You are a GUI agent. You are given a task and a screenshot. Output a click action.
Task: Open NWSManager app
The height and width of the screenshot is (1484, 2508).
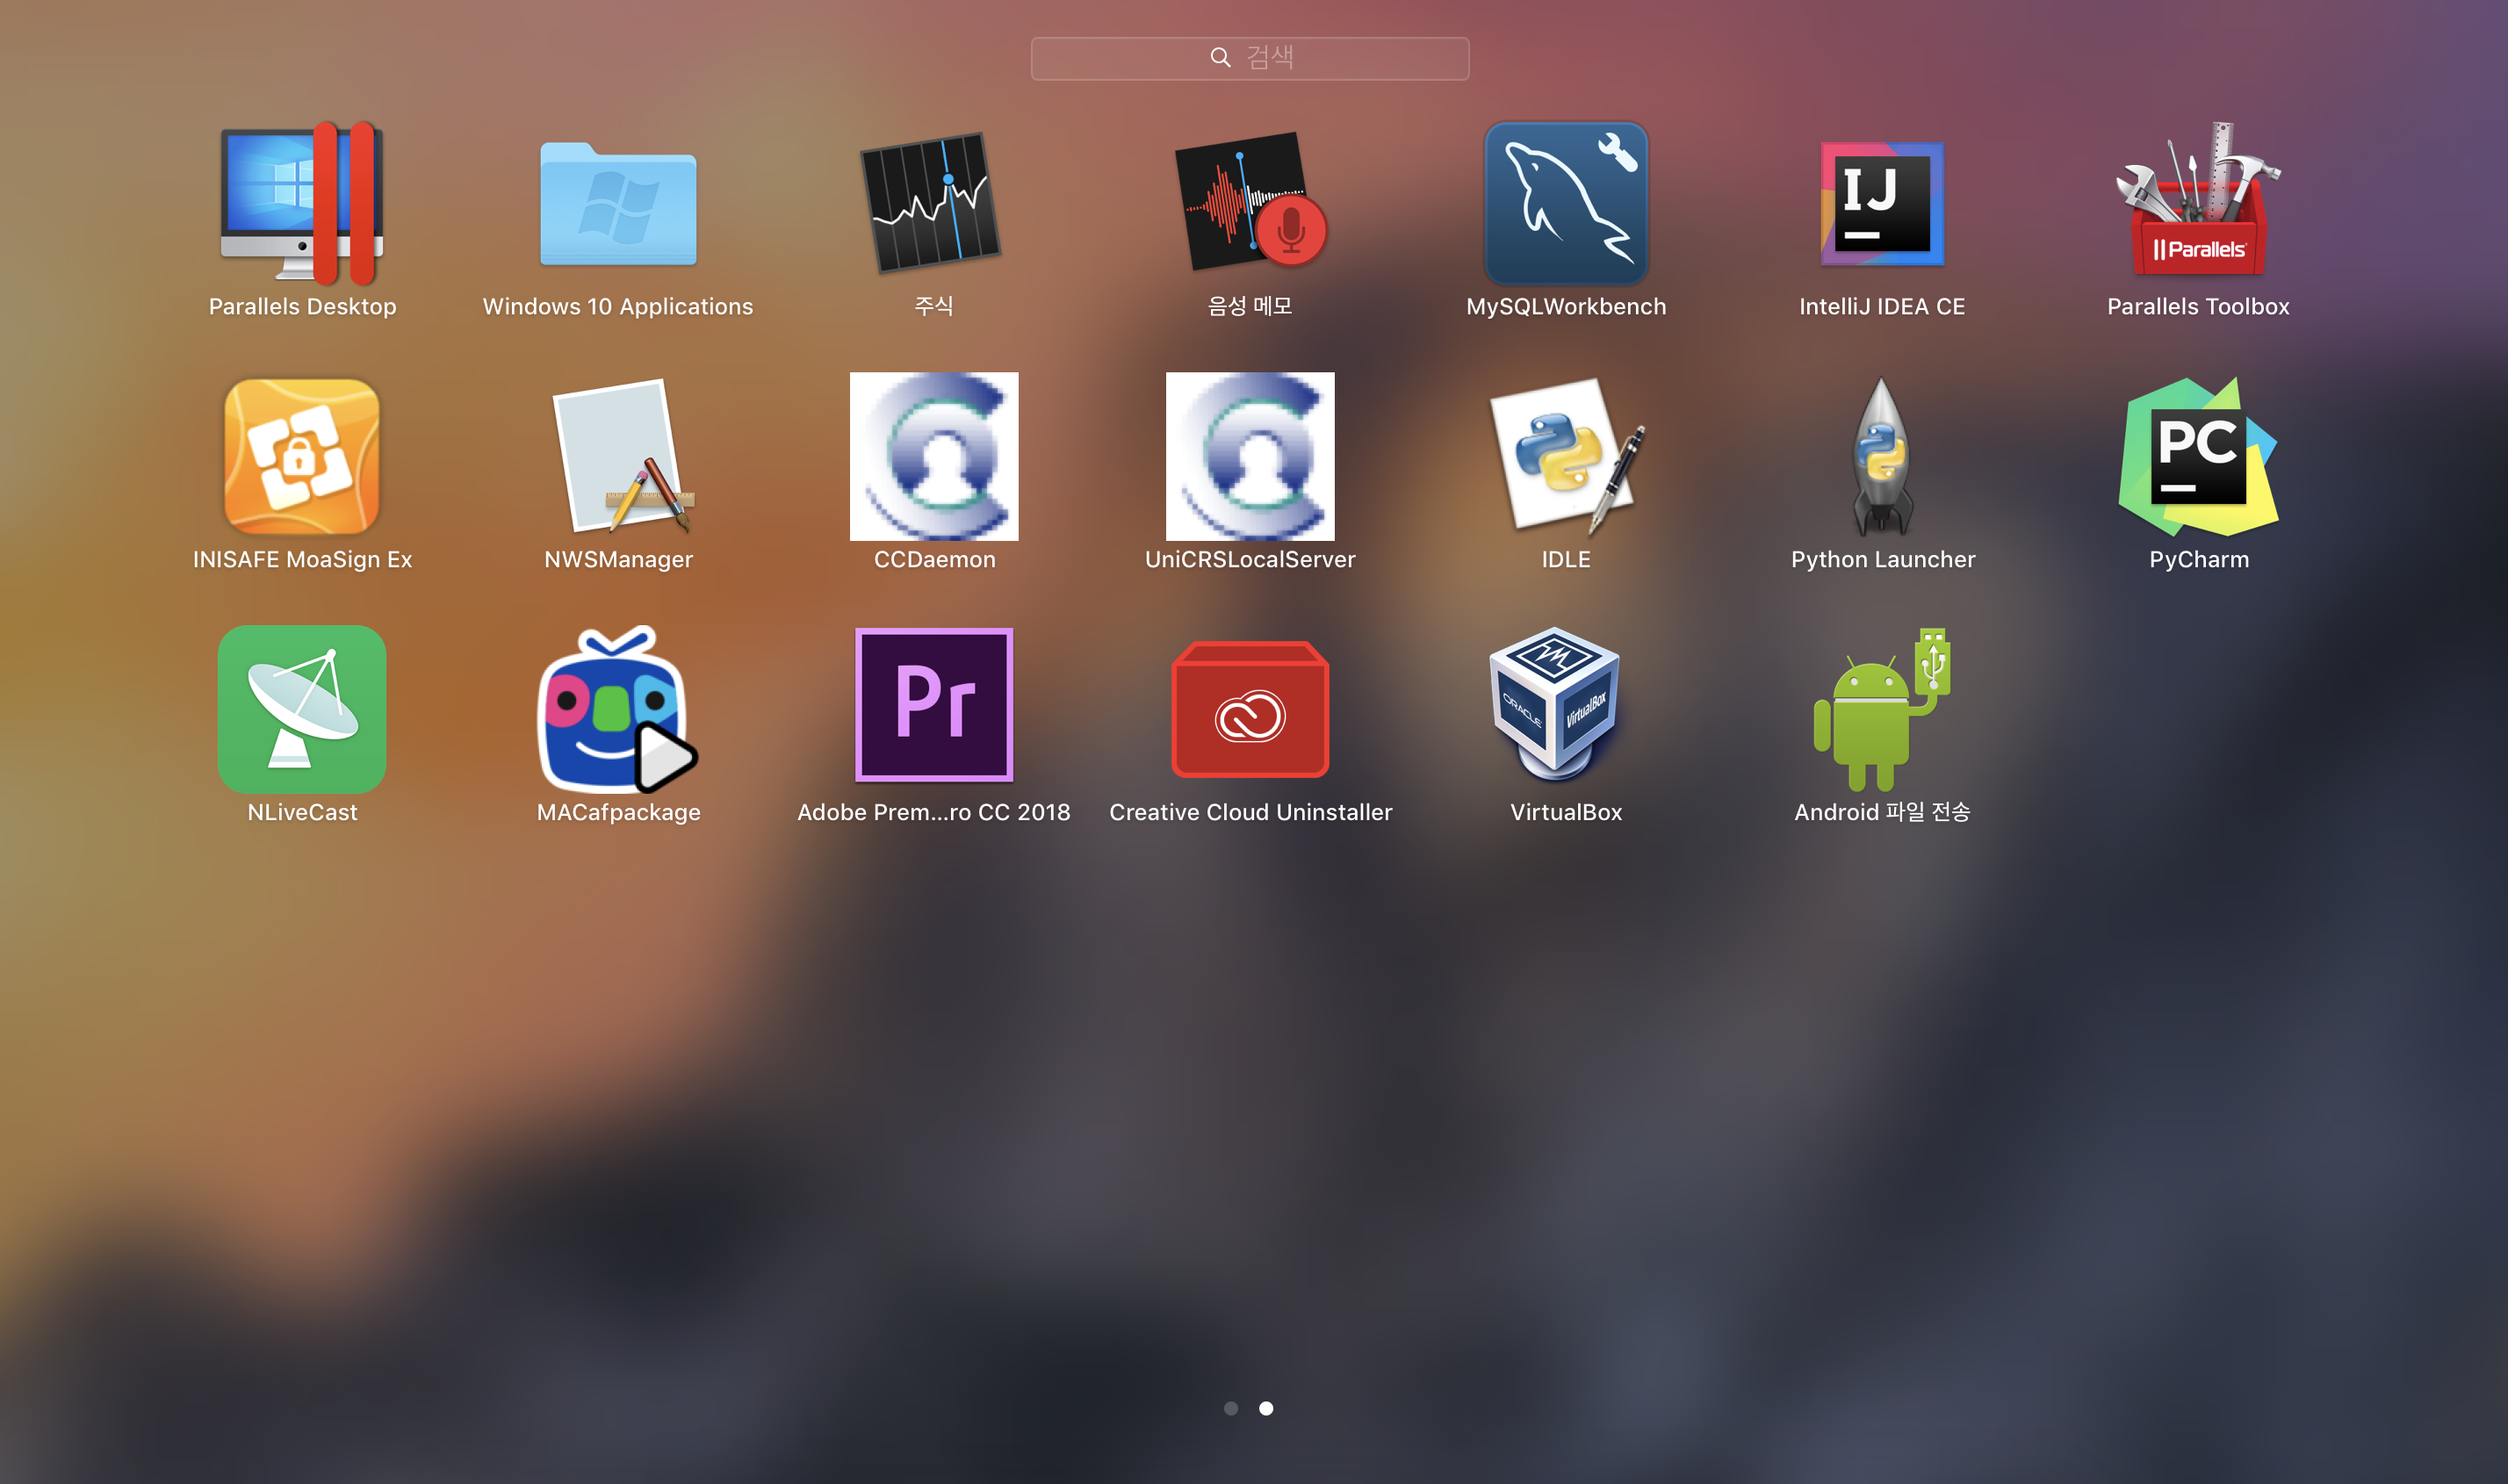click(x=618, y=457)
